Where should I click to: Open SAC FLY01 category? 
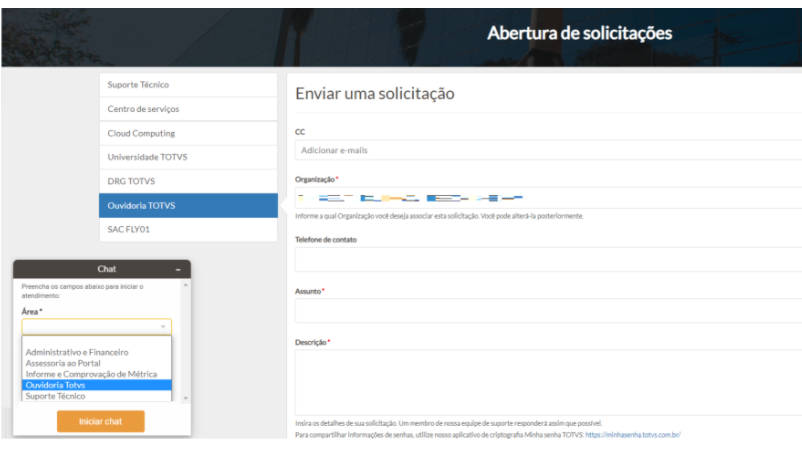[x=188, y=229]
